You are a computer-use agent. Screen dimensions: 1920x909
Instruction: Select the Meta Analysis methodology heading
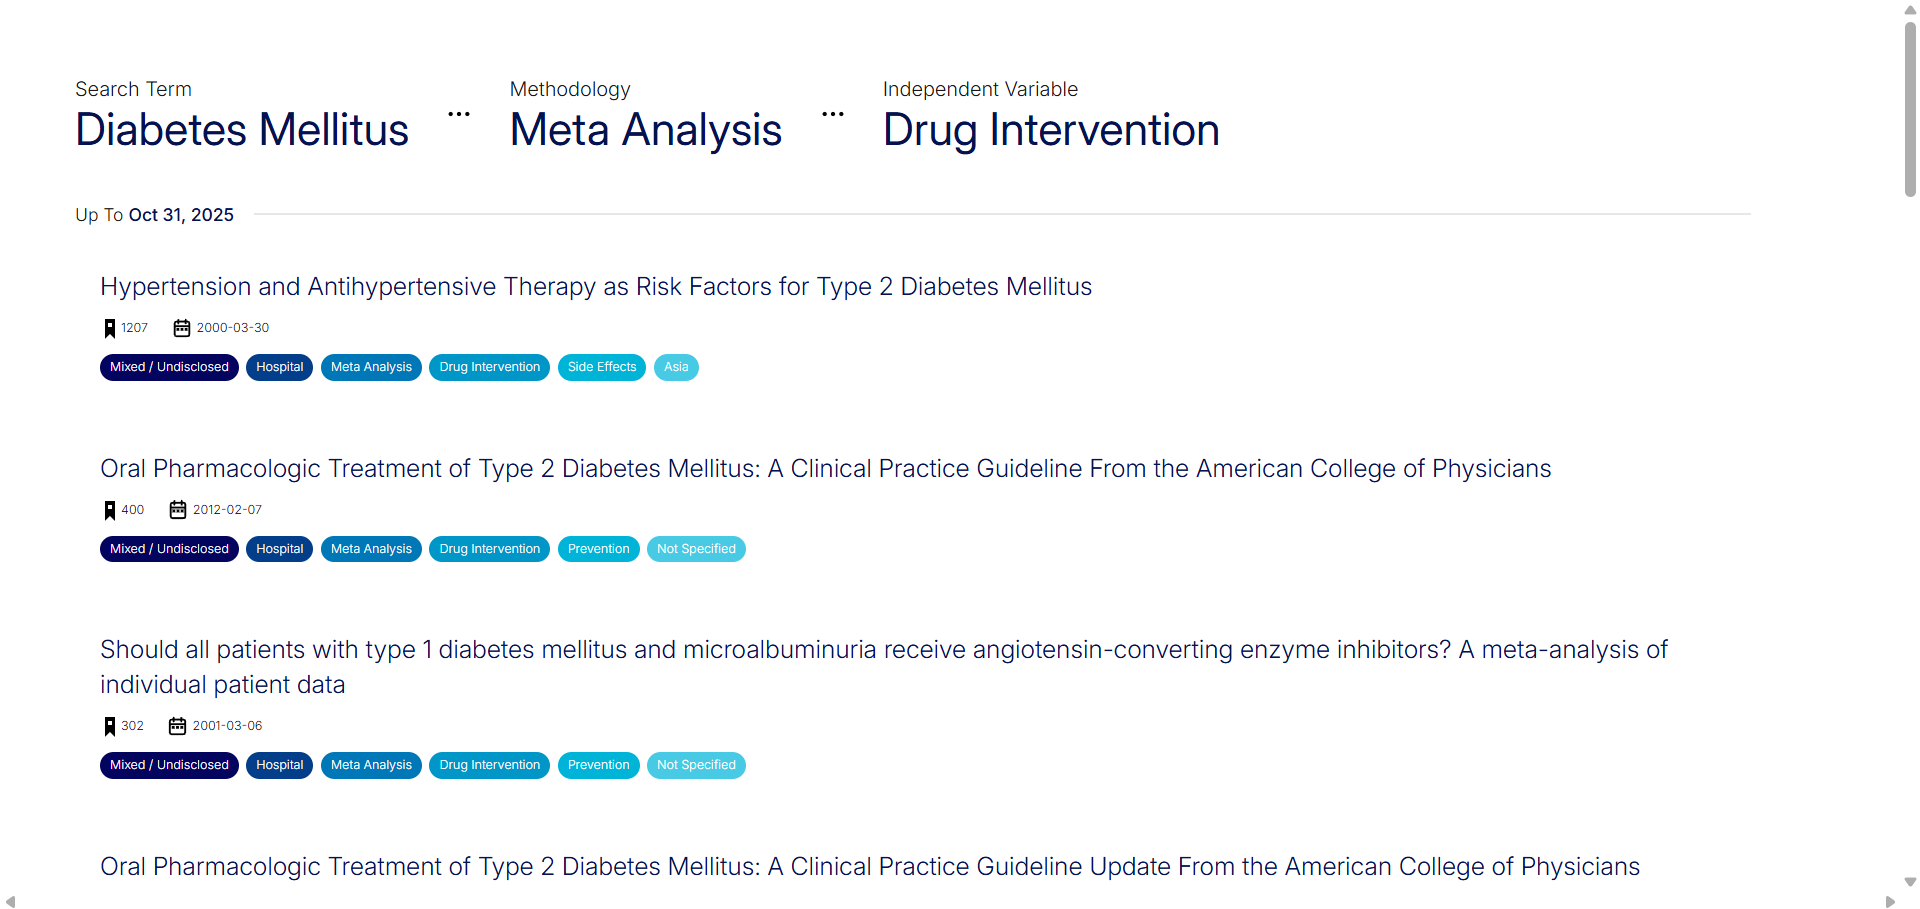(x=646, y=131)
